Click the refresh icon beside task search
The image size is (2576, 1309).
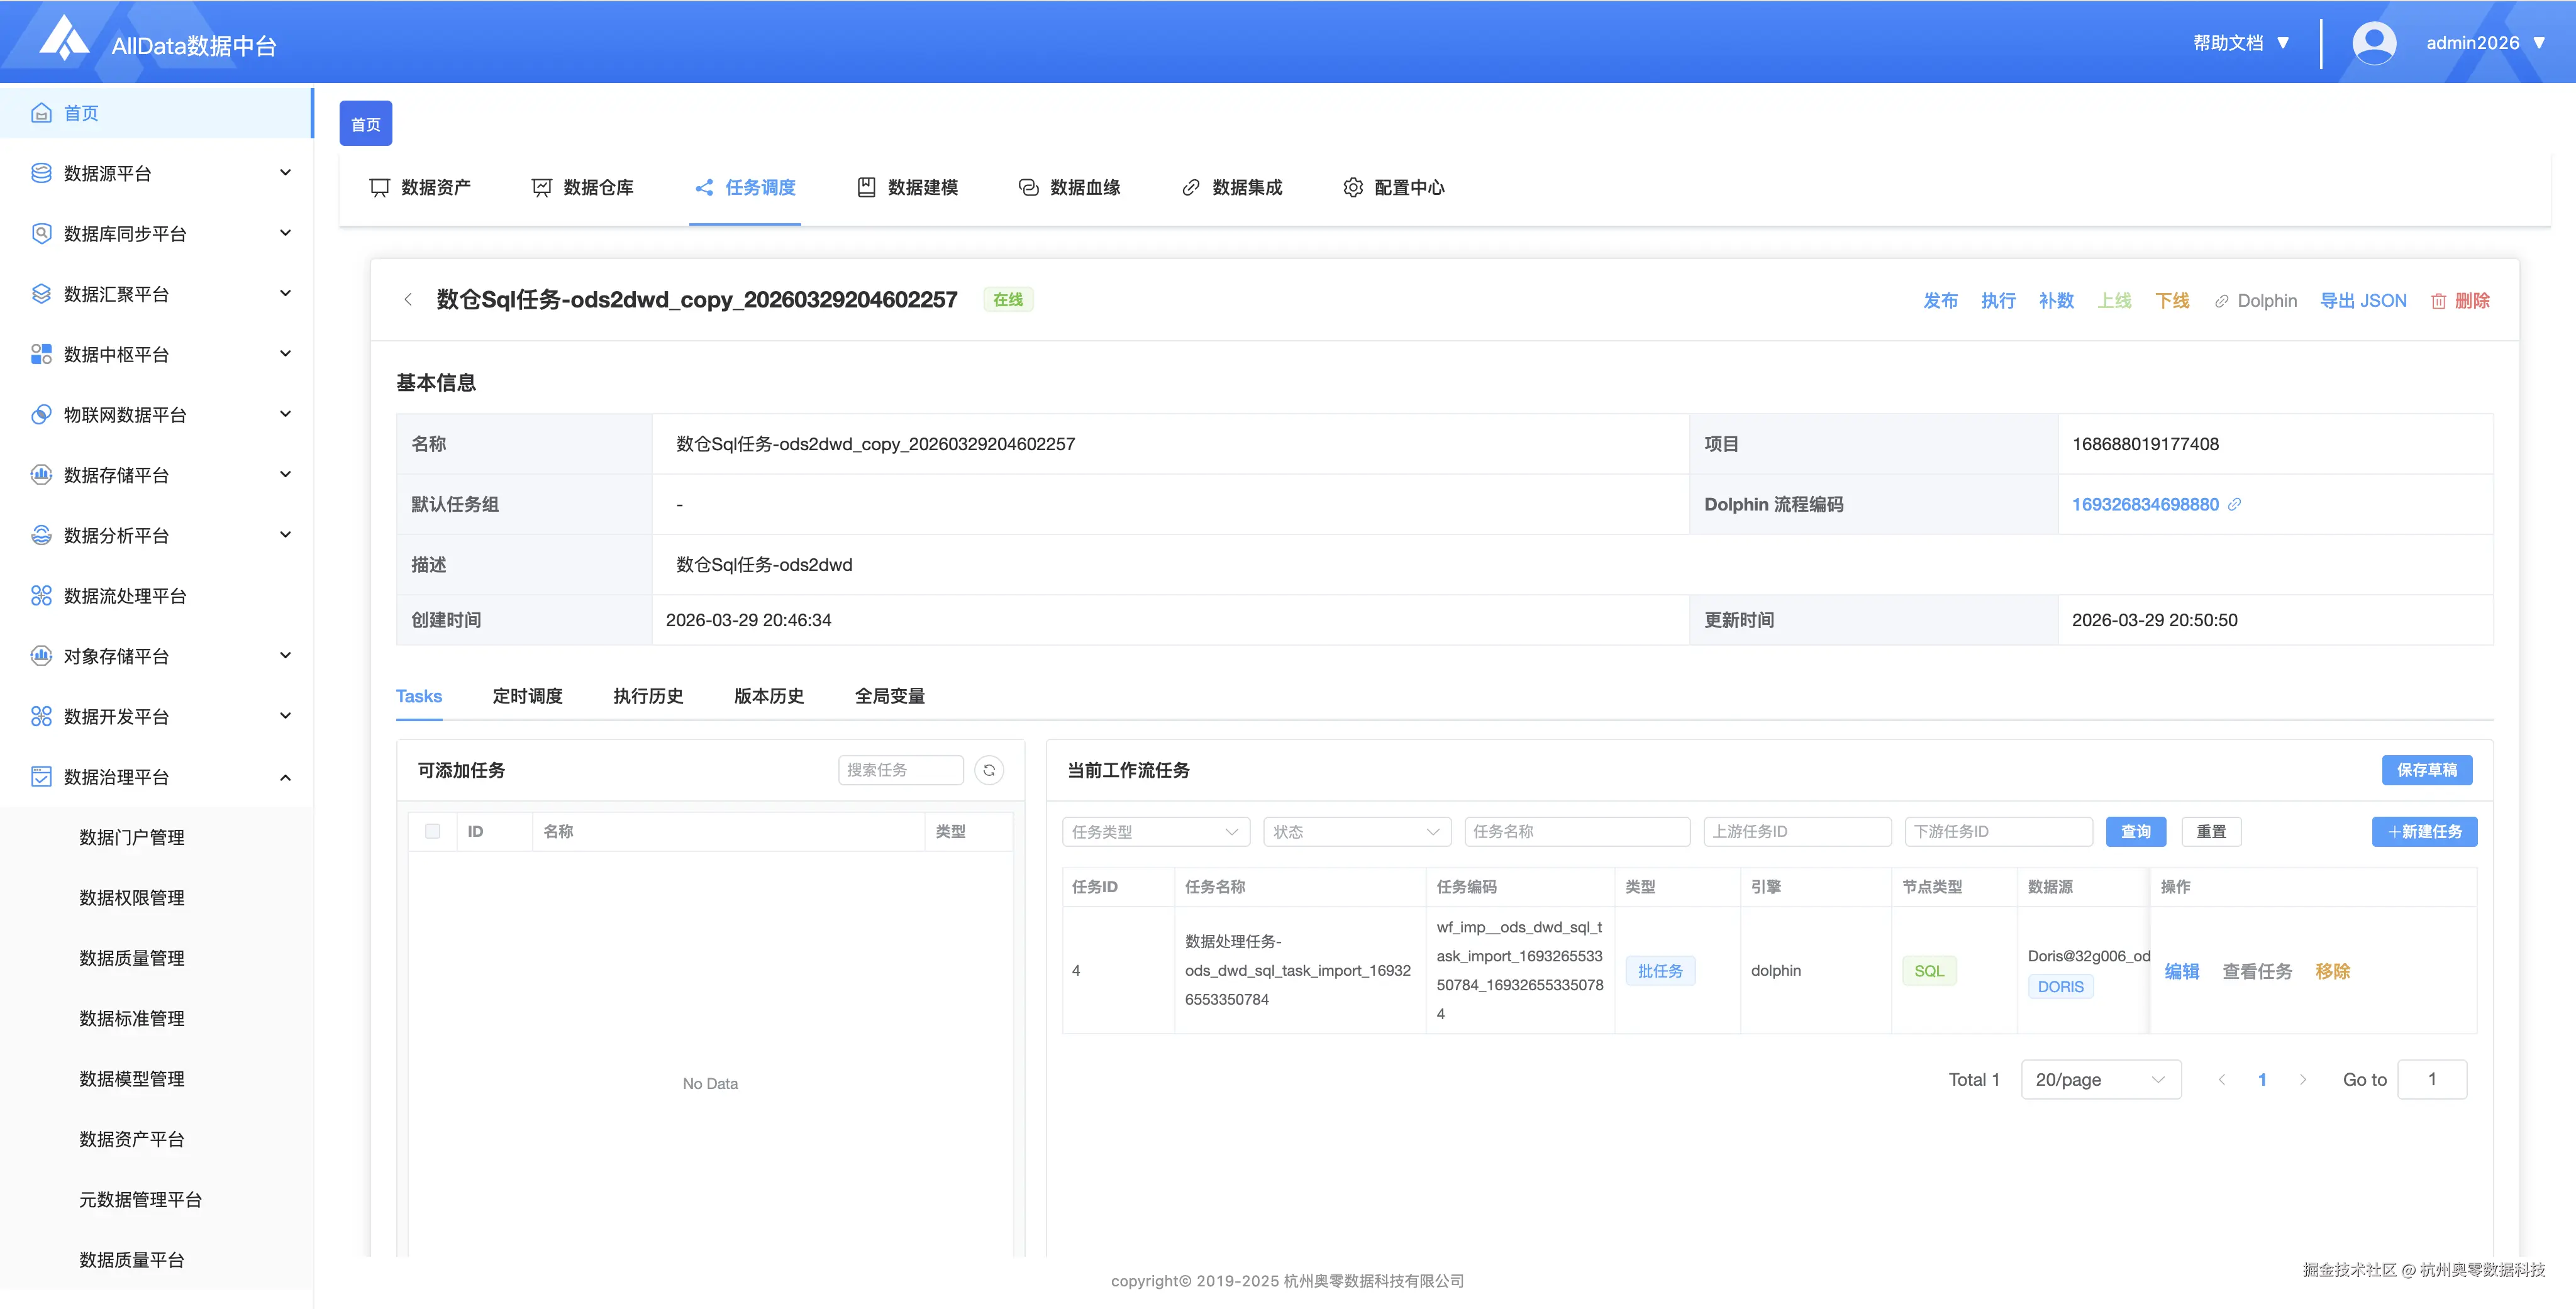click(988, 770)
